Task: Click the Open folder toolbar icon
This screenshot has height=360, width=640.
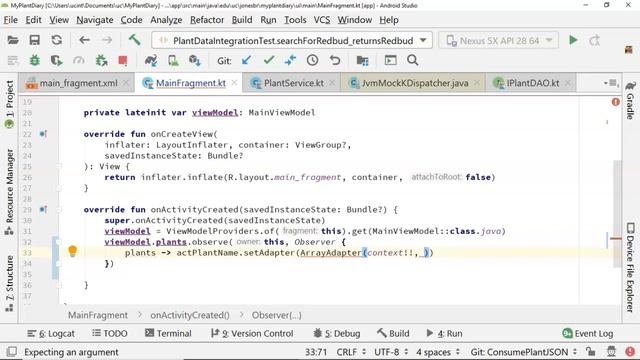Action: click(x=13, y=40)
